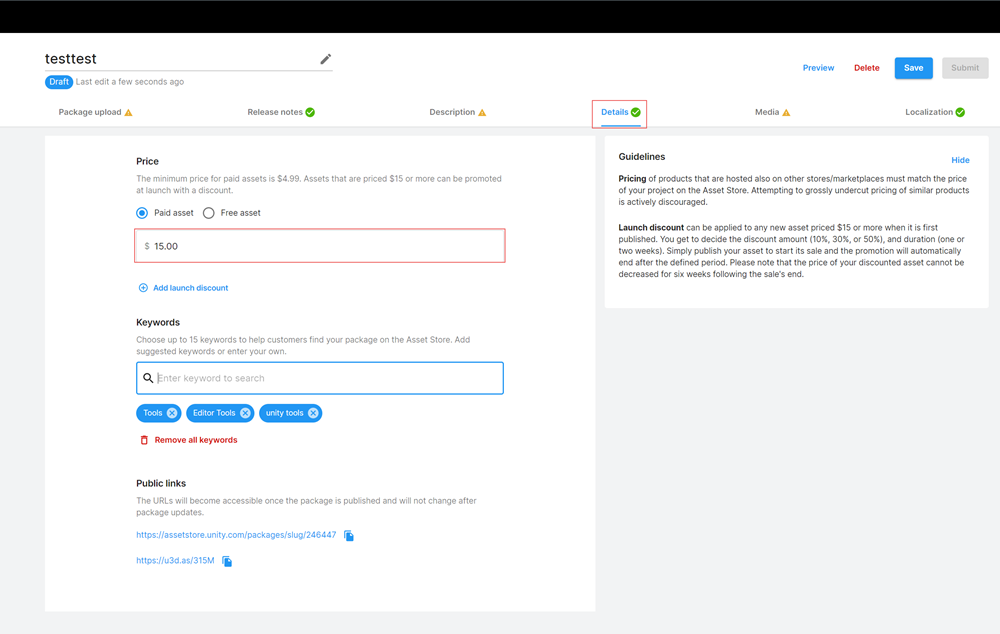Click the red Delete button

(x=867, y=68)
